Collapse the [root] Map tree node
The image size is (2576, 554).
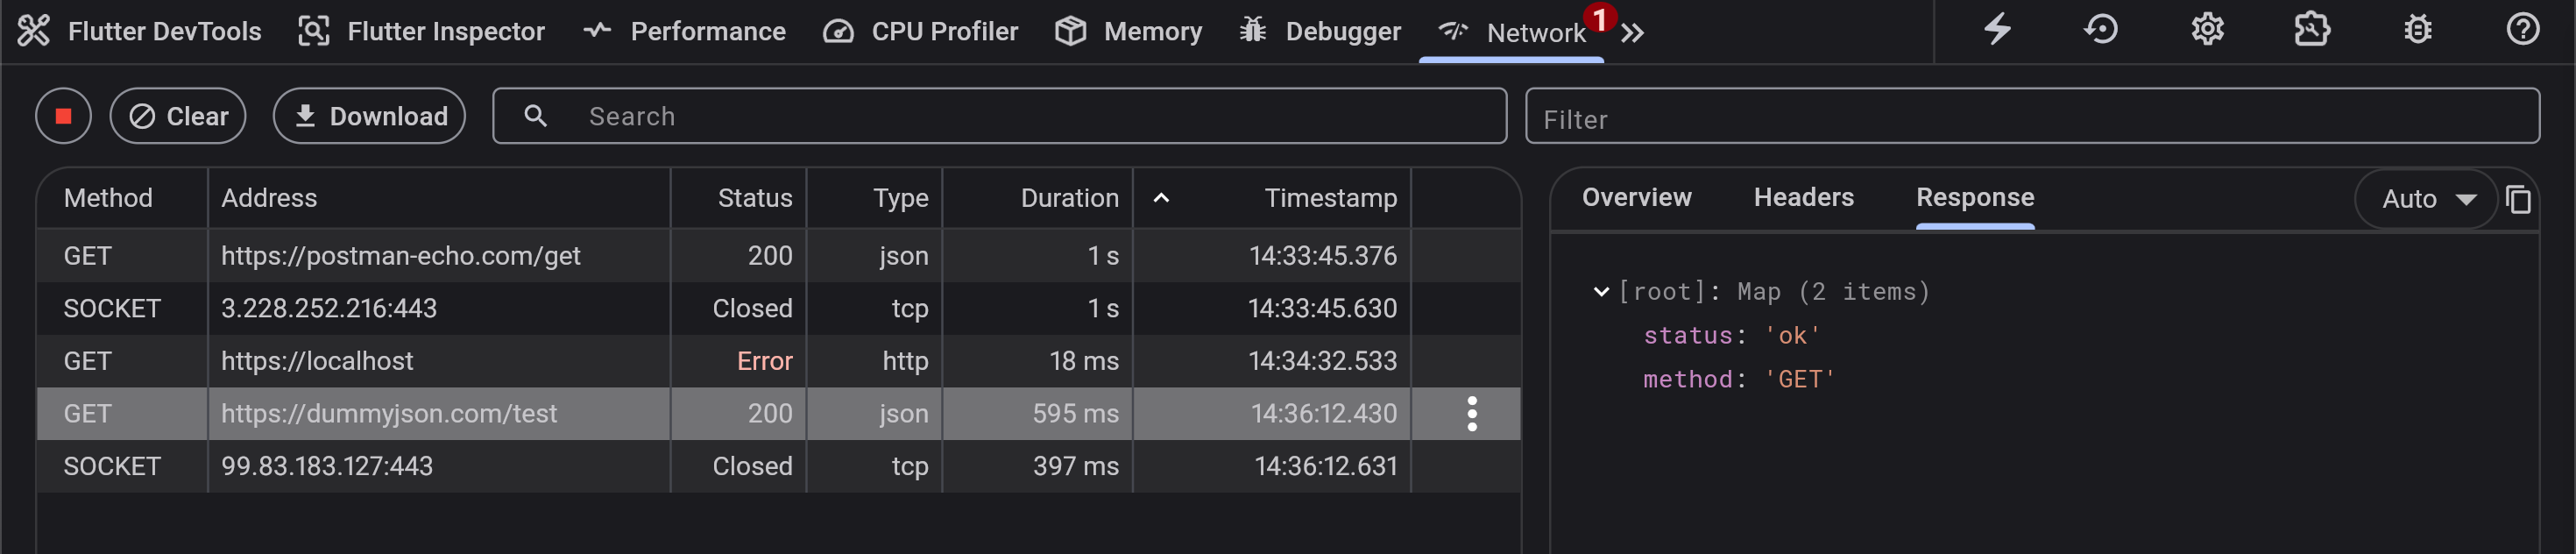pos(1601,291)
